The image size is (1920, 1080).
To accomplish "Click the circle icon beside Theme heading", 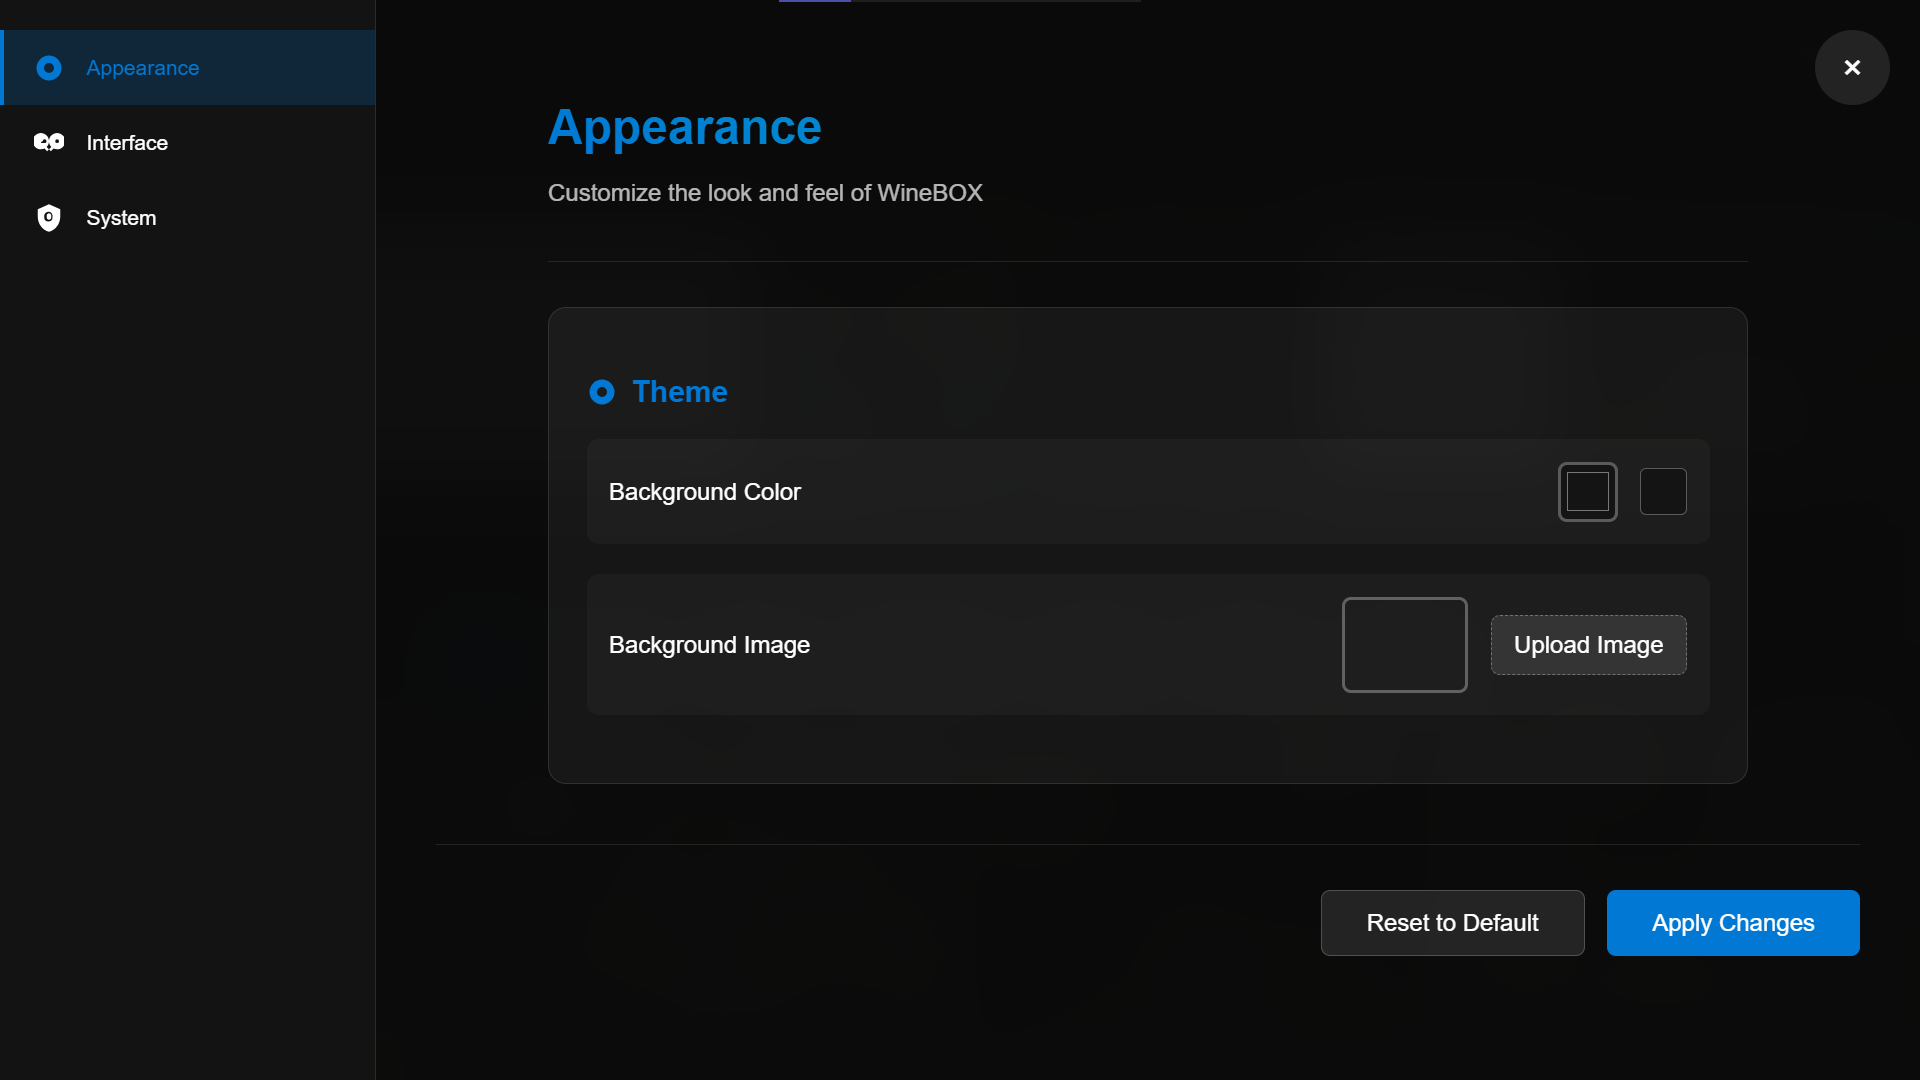I will click(602, 392).
